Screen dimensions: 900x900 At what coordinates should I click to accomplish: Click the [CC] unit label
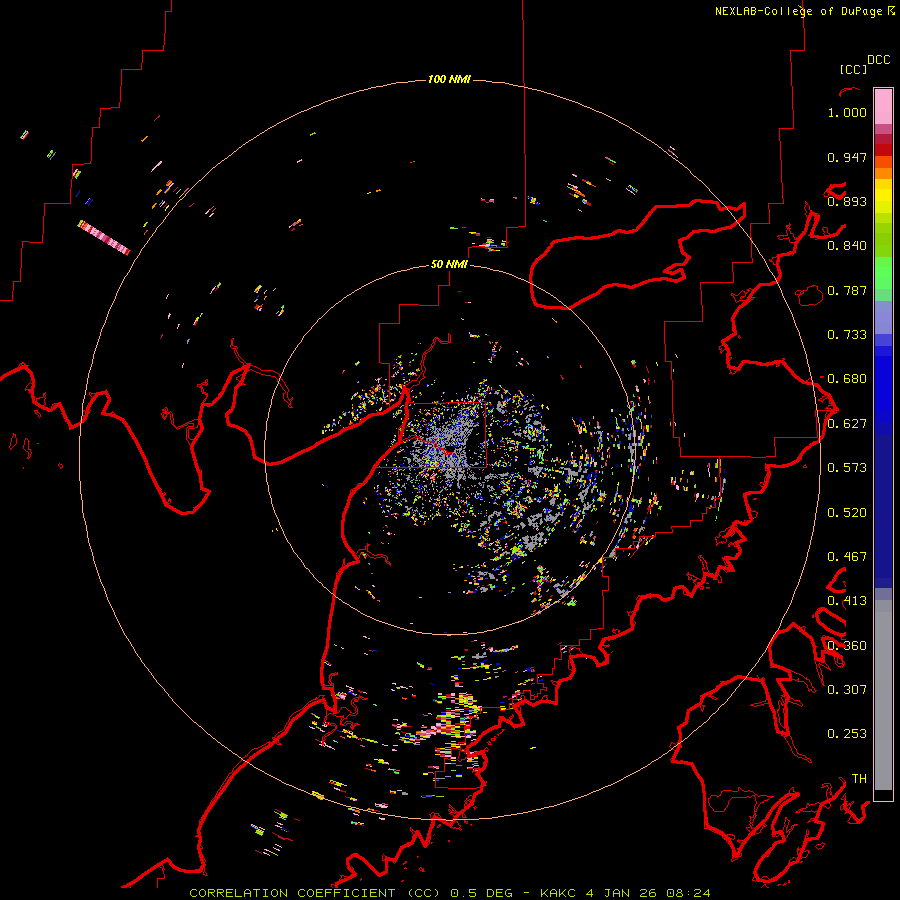(853, 69)
